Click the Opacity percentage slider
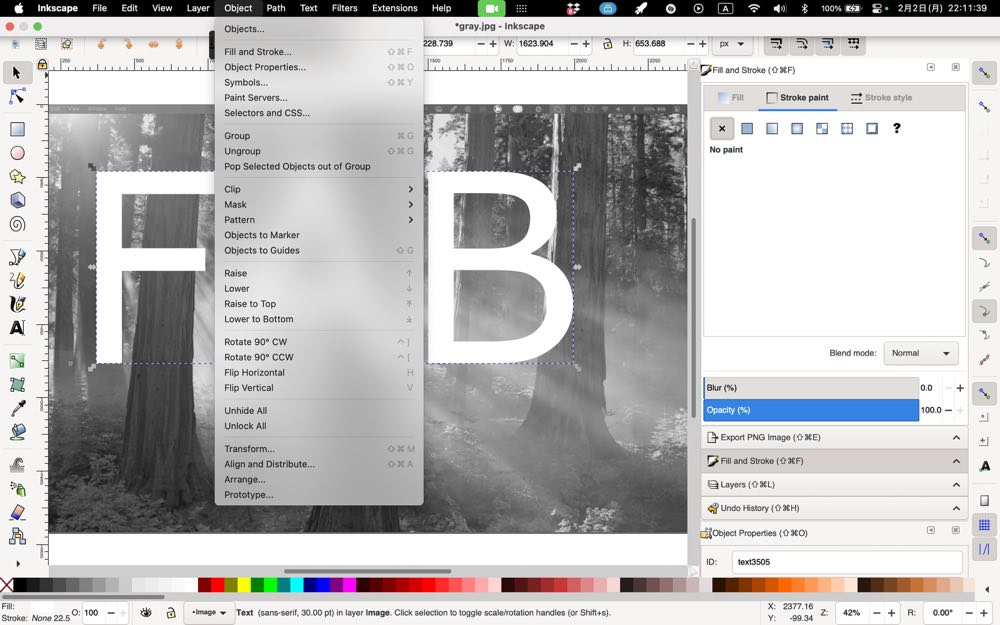The image size is (1000, 625). 811,410
